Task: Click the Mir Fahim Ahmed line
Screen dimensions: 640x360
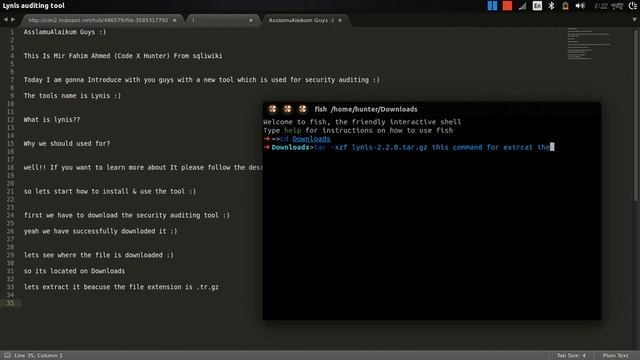Action: [x=123, y=56]
